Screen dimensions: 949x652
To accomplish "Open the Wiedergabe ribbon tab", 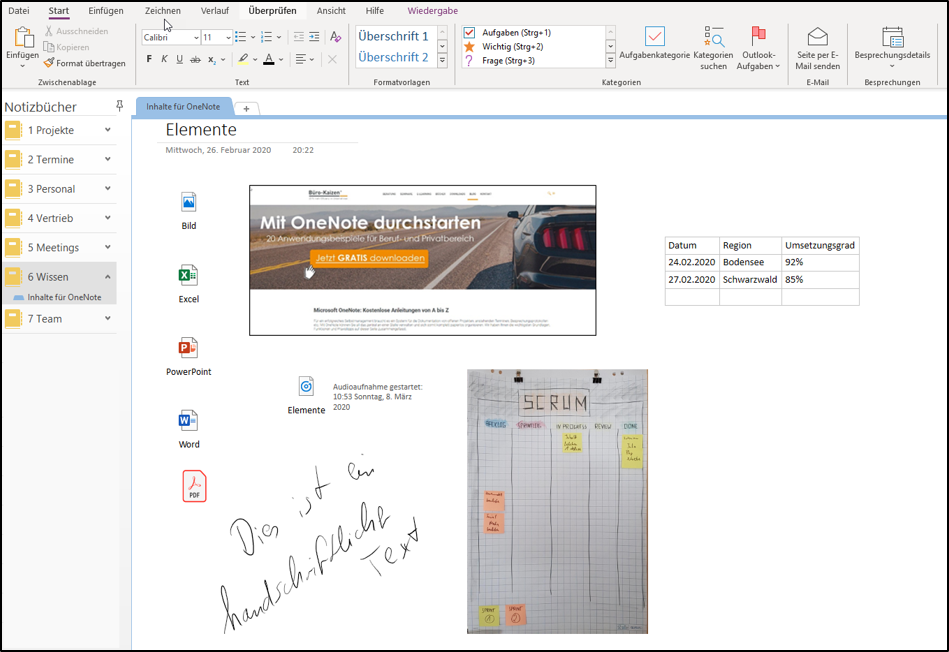I will [x=432, y=11].
